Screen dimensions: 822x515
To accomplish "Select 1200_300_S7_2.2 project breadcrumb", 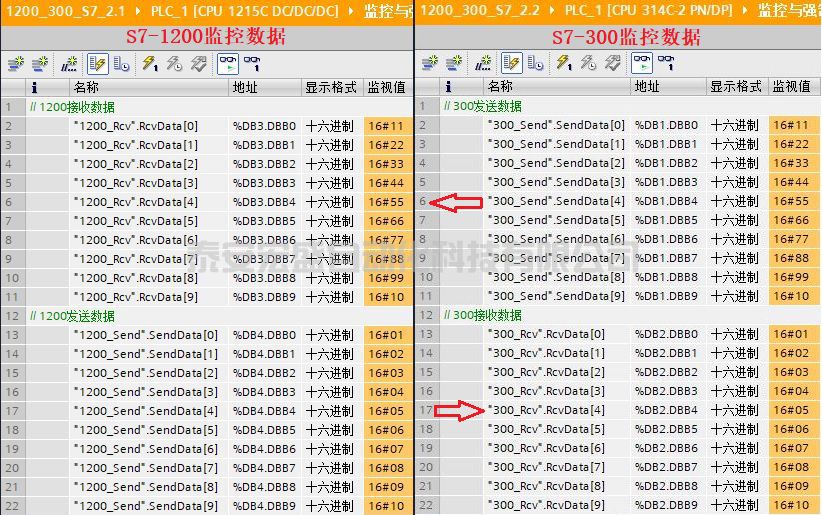I will point(475,10).
